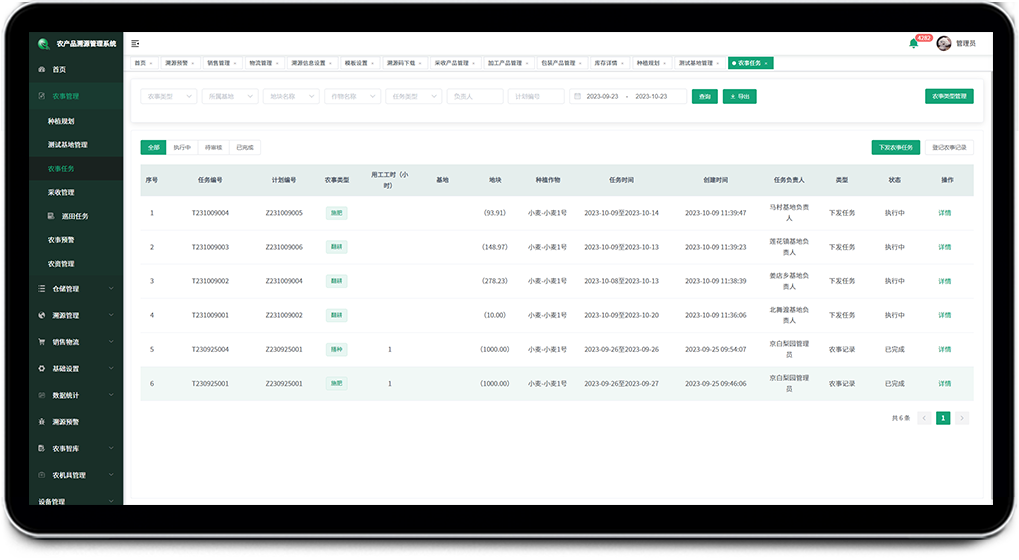Click the system logo in sidebar header
The width and height of the screenshot is (1019, 560).
tap(44, 44)
